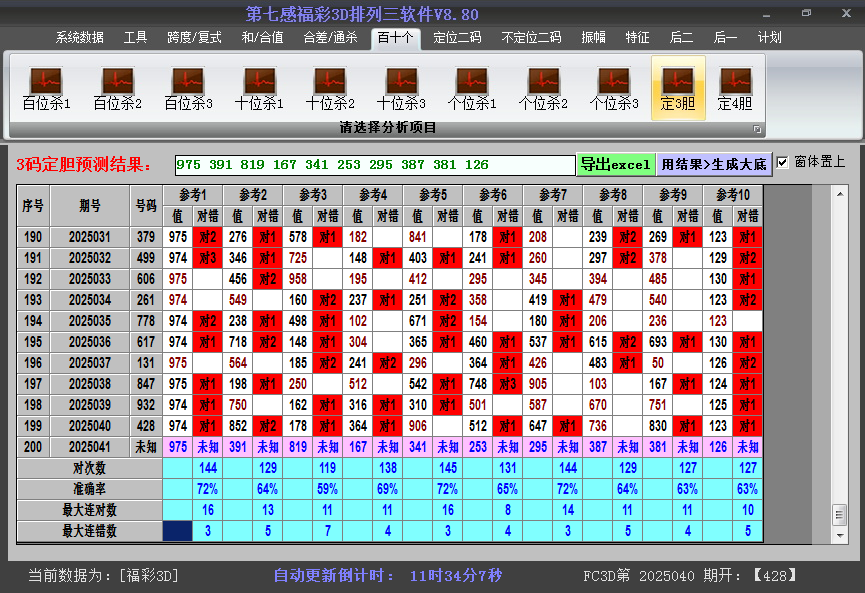This screenshot has width=865, height=593.
Task: Switch to the 计划 tab
Action: (770, 38)
